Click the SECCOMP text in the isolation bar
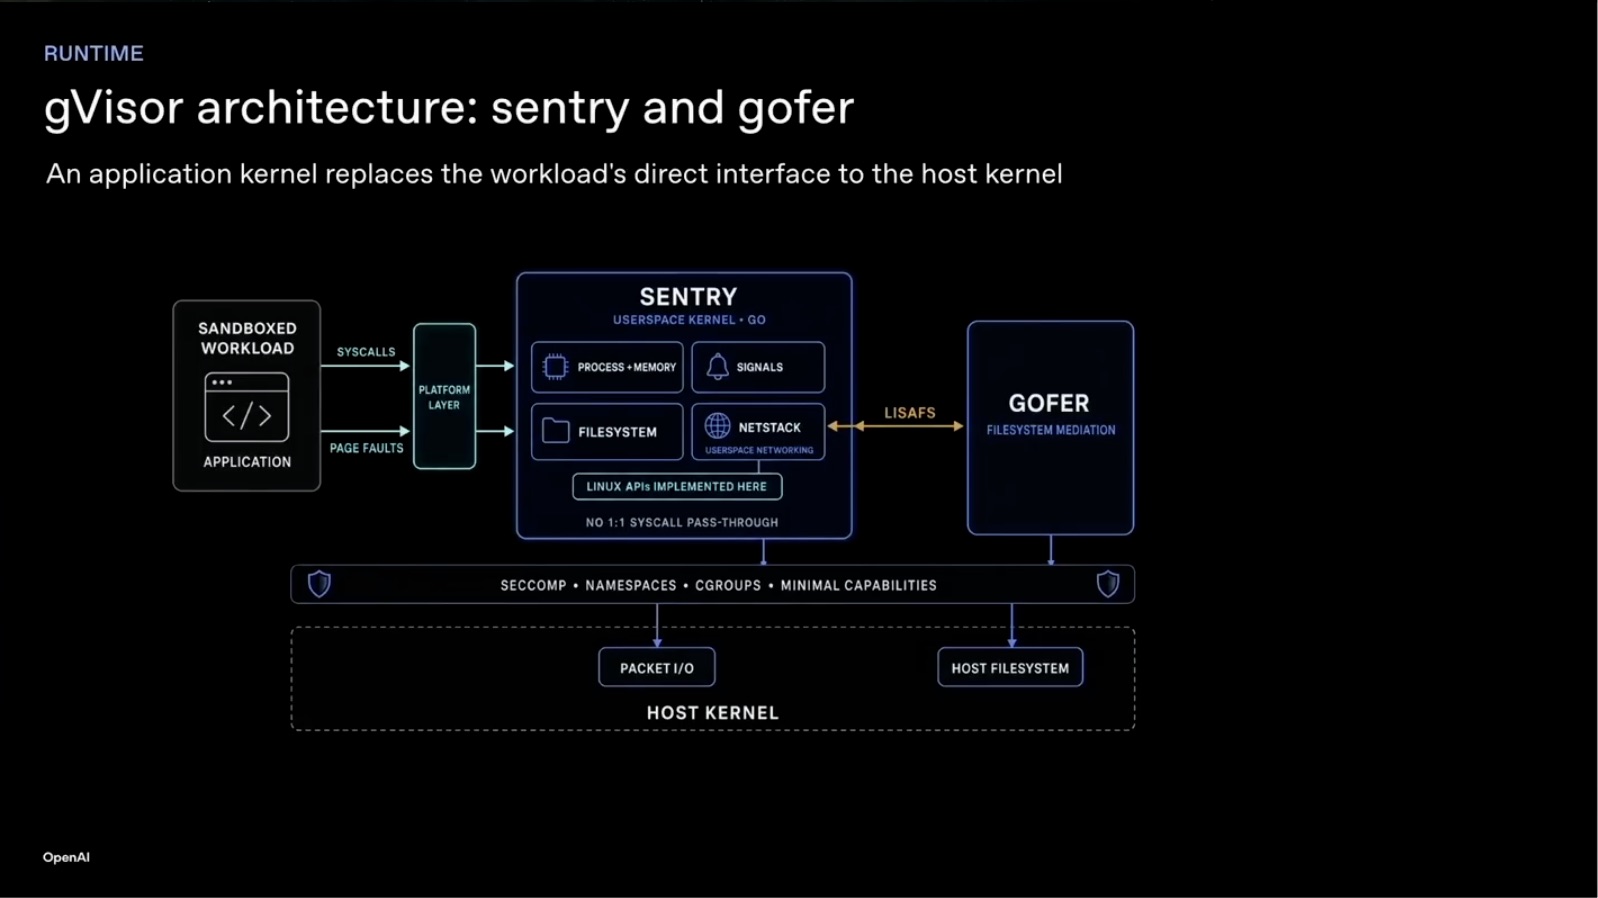1598x898 pixels. [533, 585]
